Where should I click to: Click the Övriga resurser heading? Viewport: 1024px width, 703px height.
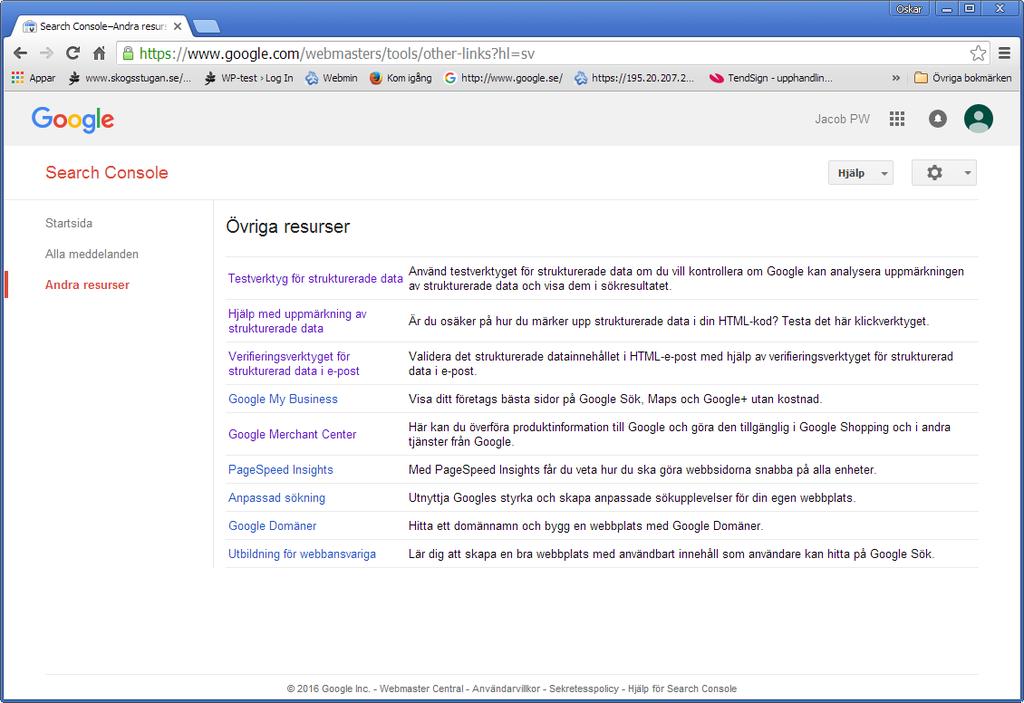pyautogui.click(x=288, y=227)
